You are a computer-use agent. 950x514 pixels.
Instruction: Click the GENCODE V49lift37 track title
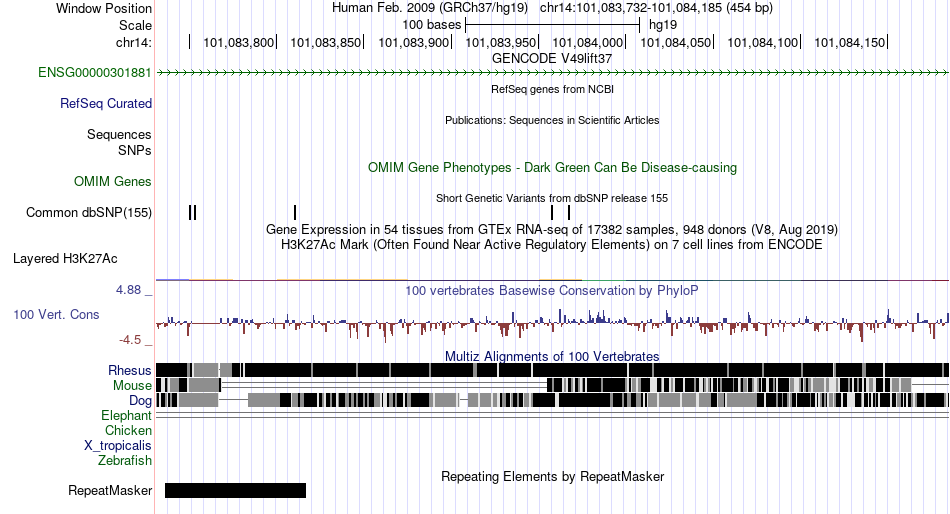click(x=552, y=59)
